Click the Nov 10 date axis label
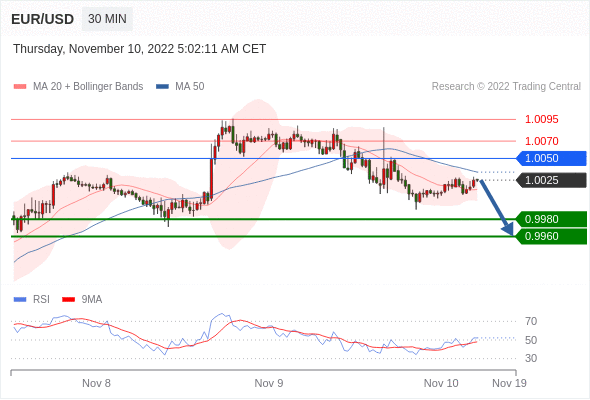590x400 pixels. tap(441, 383)
